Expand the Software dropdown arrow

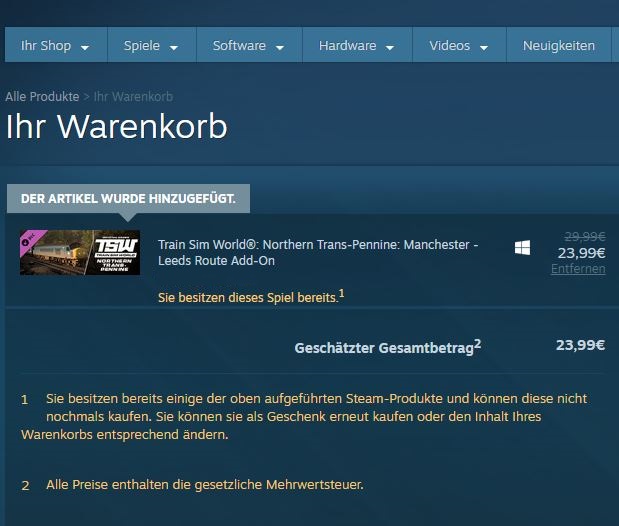(279, 48)
